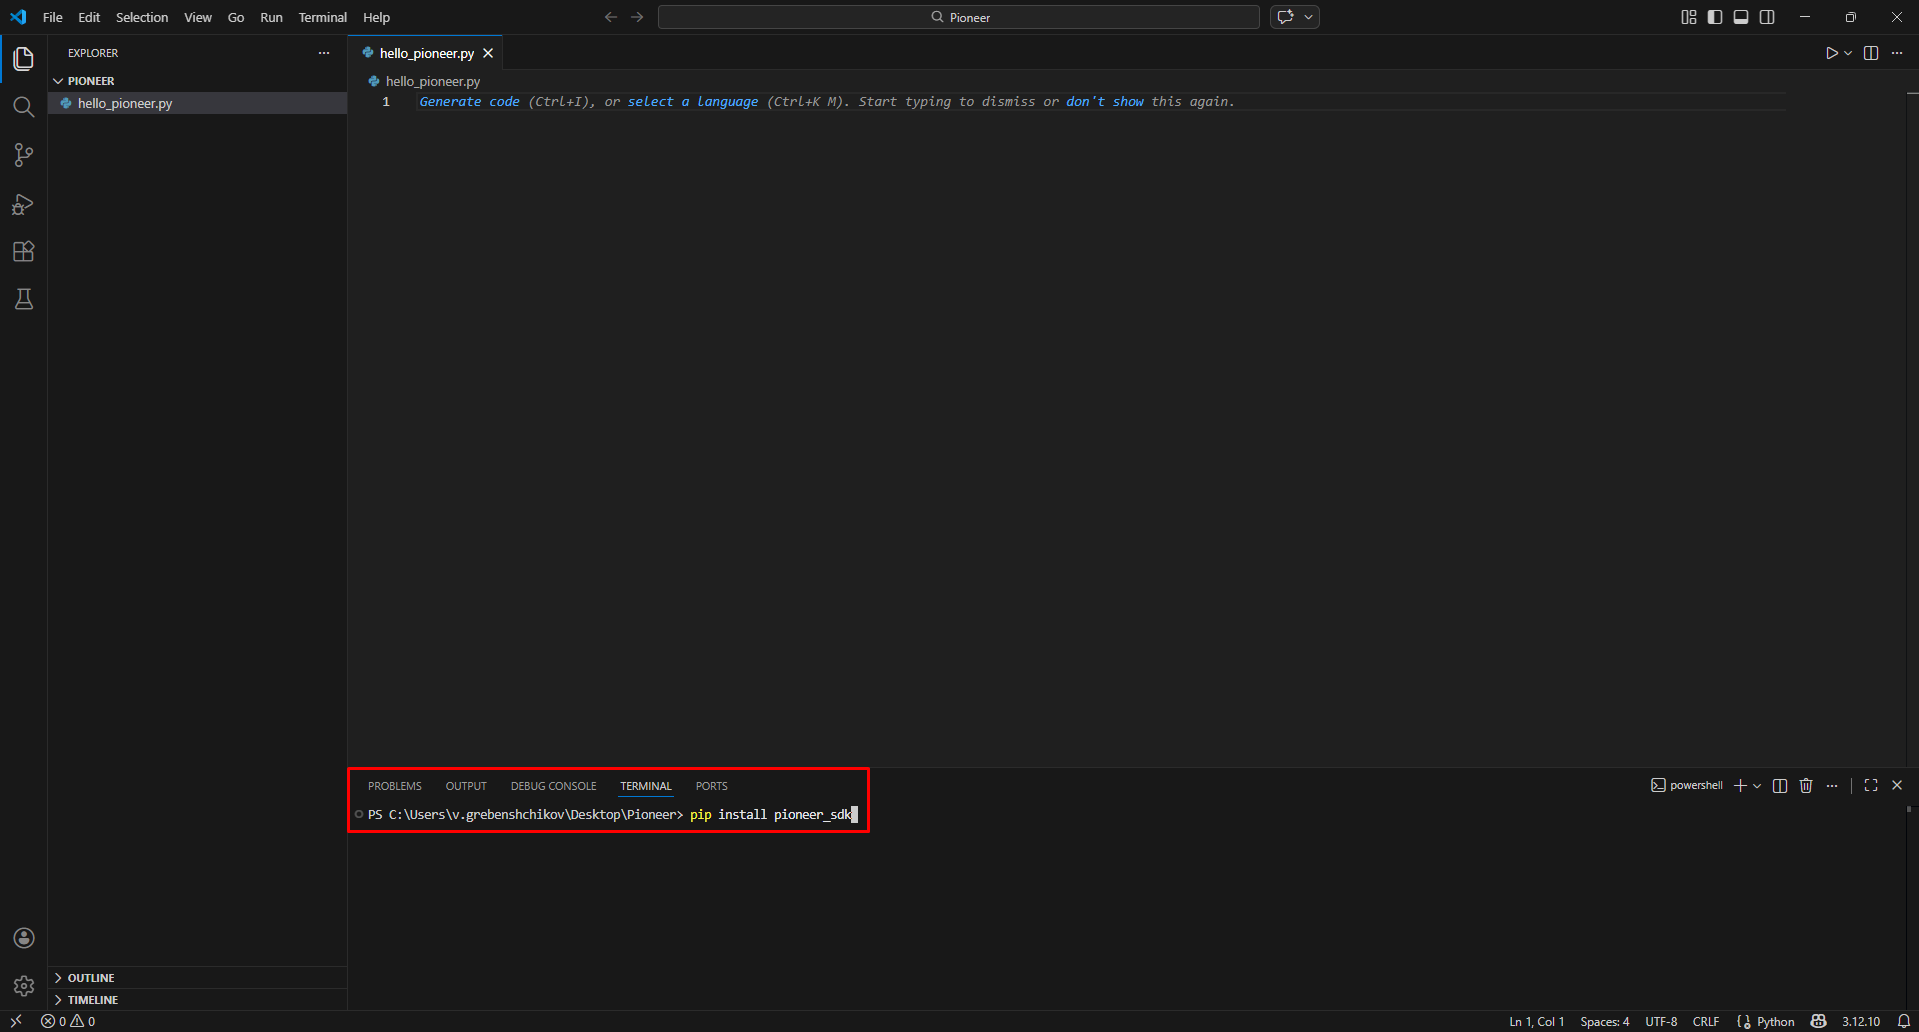Select Python interpreter 3.12.10
Viewport: 1919px width, 1032px height.
pos(1861,1021)
